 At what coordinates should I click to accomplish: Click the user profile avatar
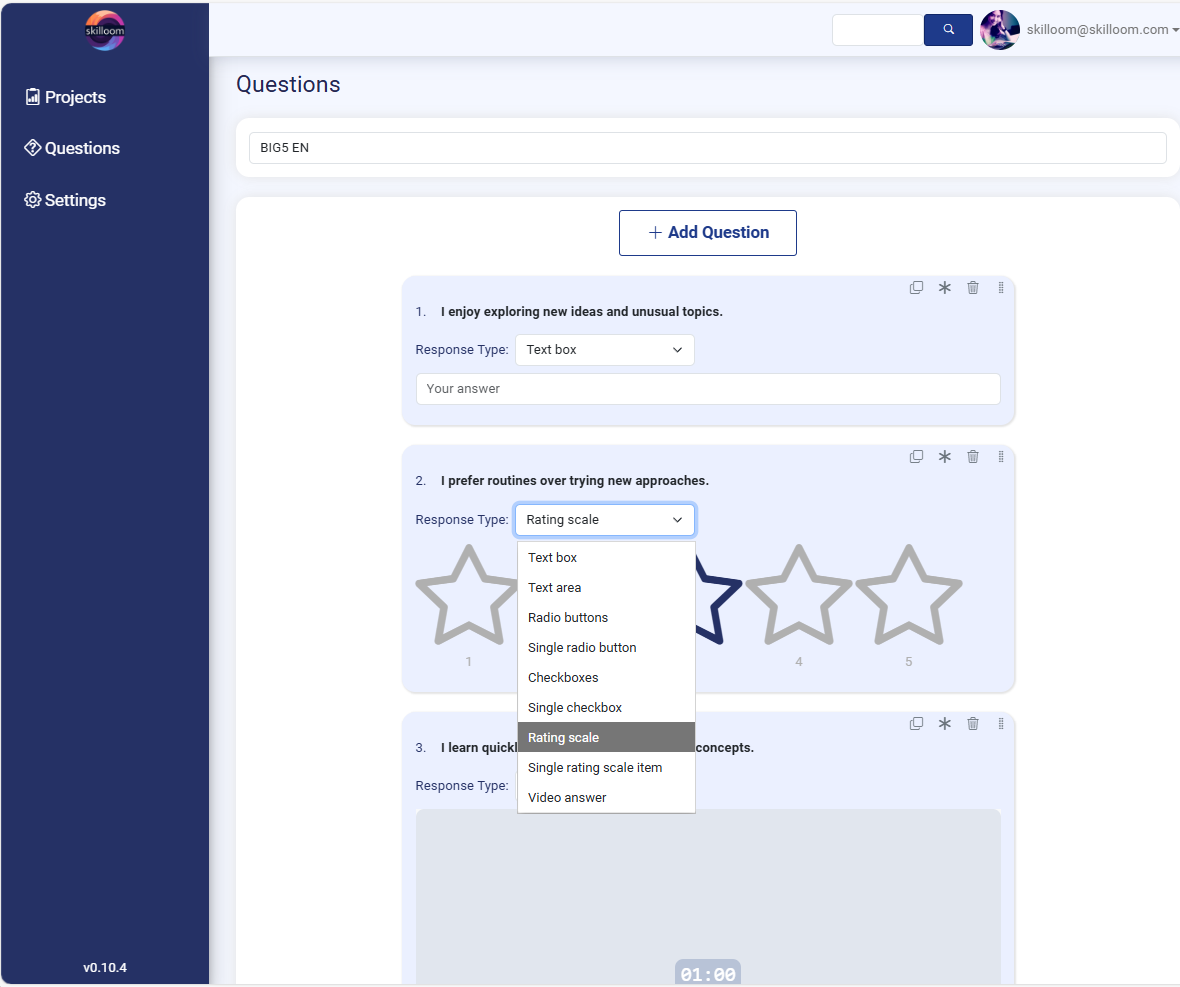coord(999,30)
